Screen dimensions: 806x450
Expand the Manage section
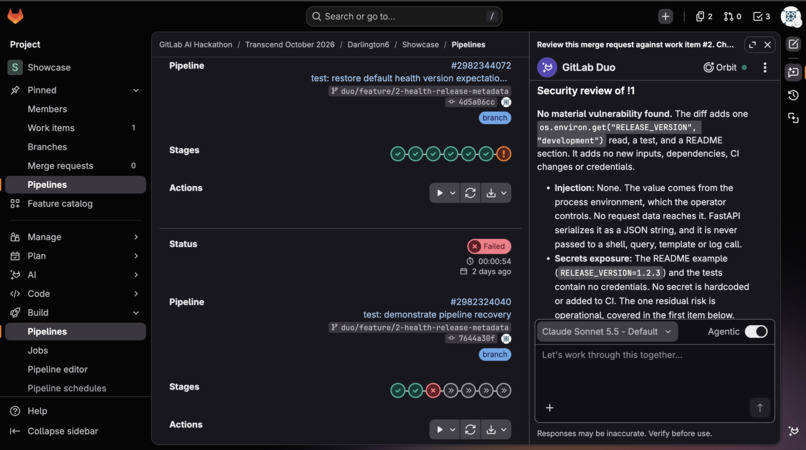76,237
